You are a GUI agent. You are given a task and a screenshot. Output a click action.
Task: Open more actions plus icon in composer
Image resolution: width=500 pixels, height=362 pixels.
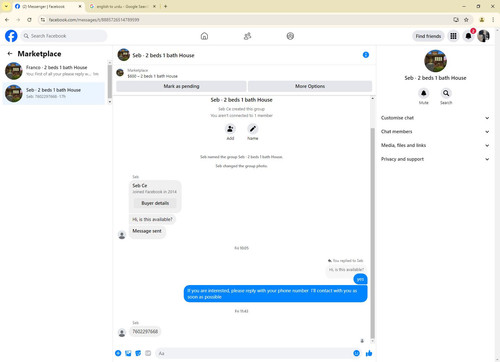118,353
